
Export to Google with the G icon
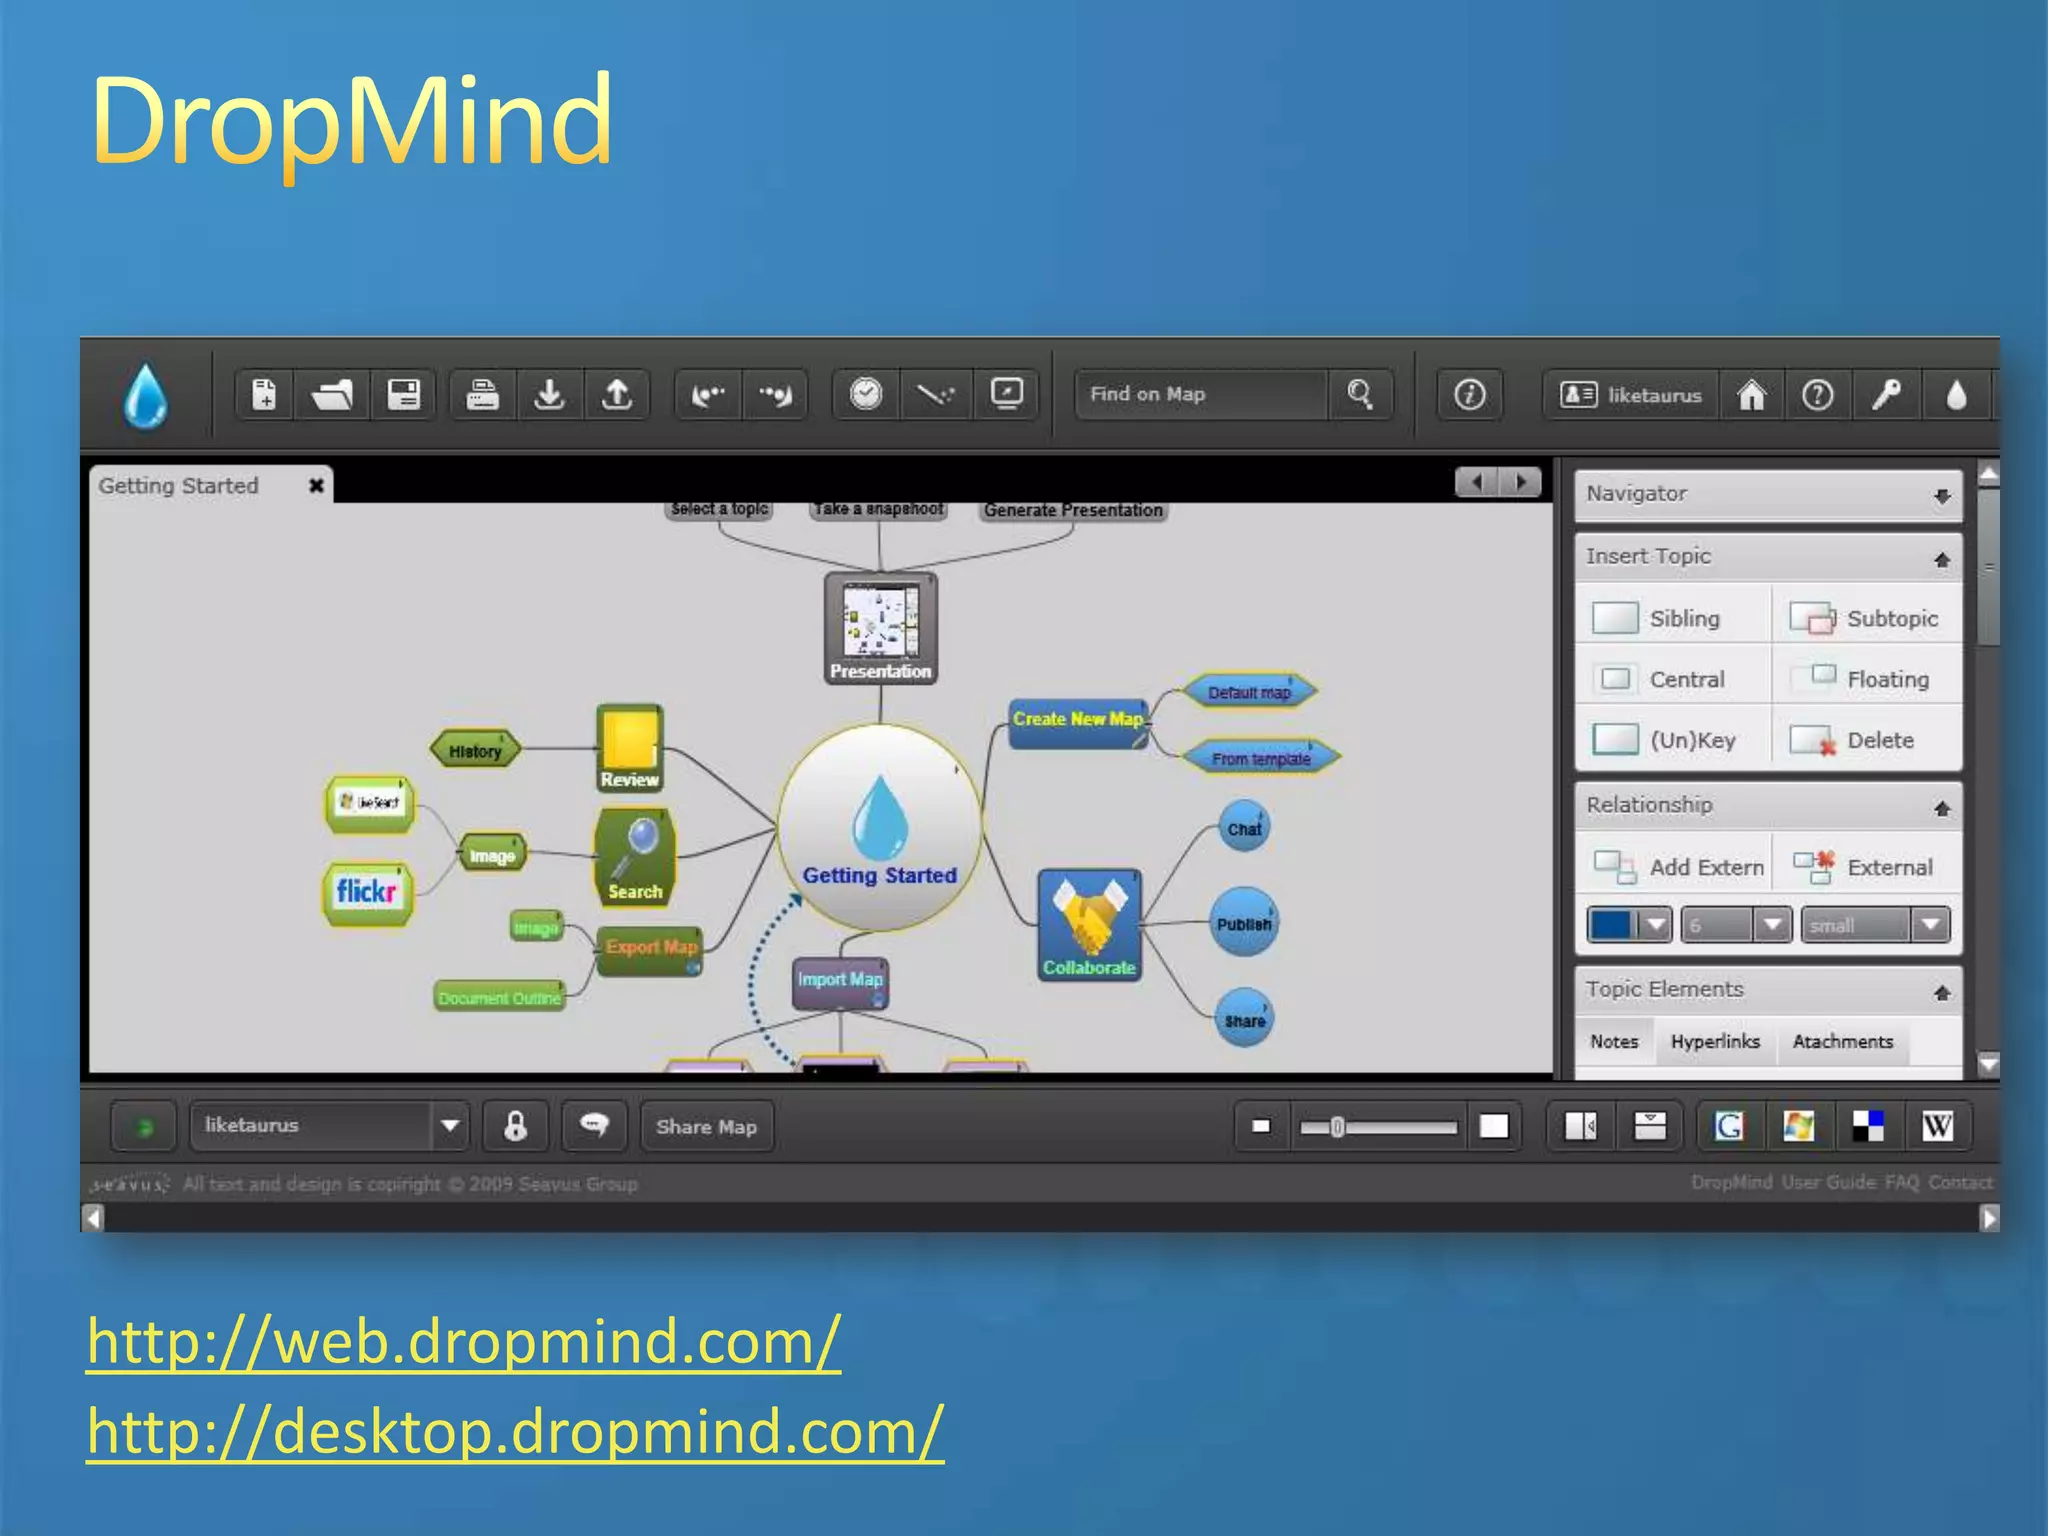tap(1729, 1126)
